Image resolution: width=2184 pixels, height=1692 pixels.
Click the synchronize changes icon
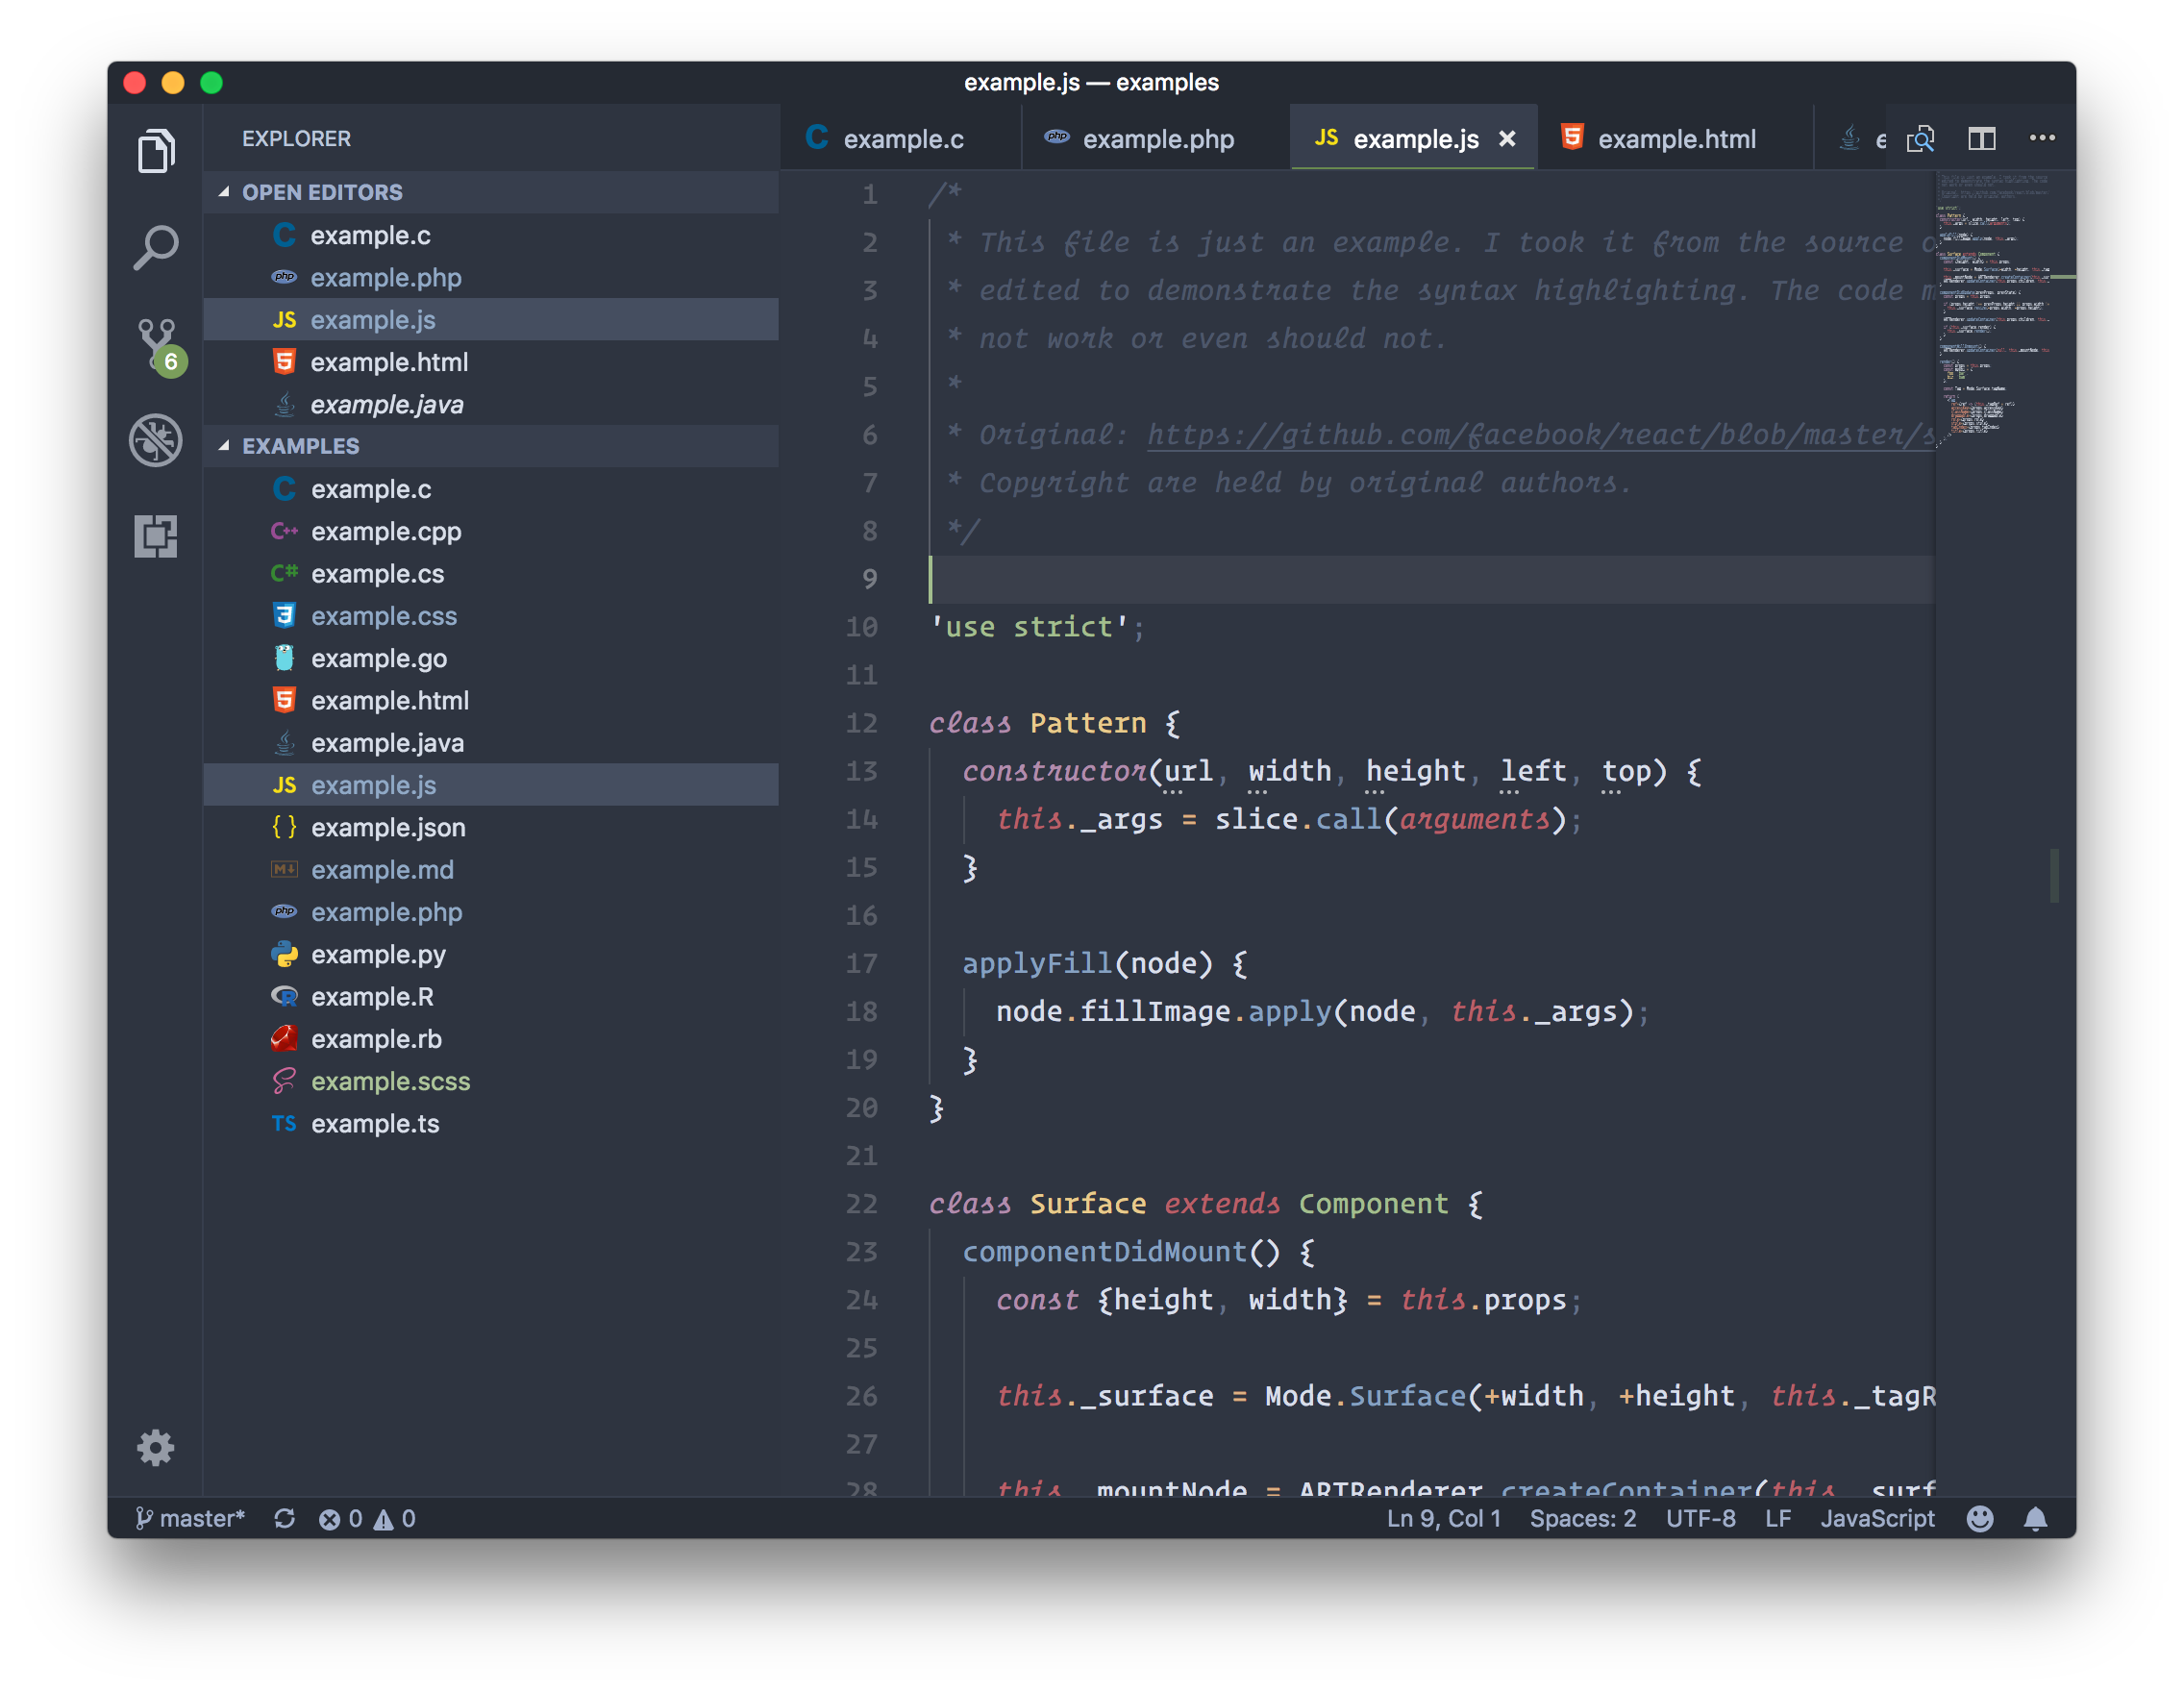[x=285, y=1518]
